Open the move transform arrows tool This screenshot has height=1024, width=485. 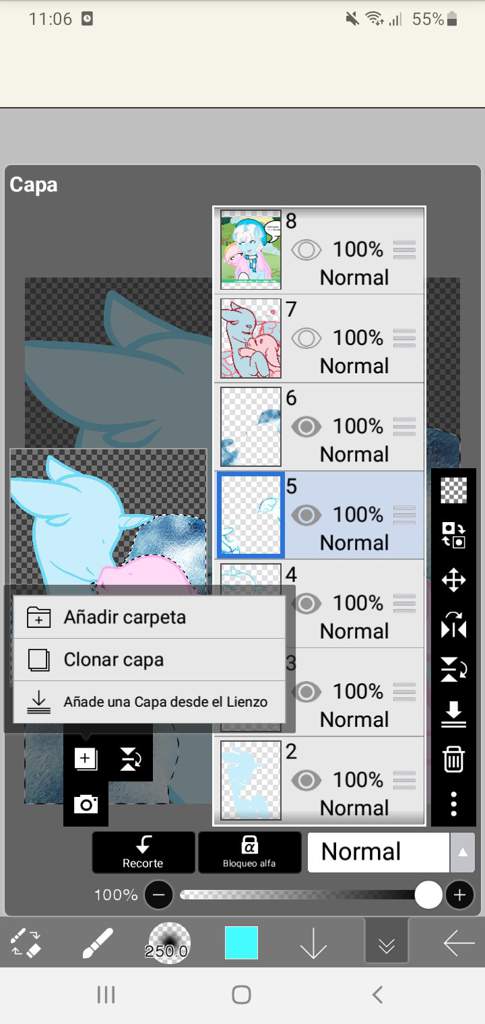point(454,580)
